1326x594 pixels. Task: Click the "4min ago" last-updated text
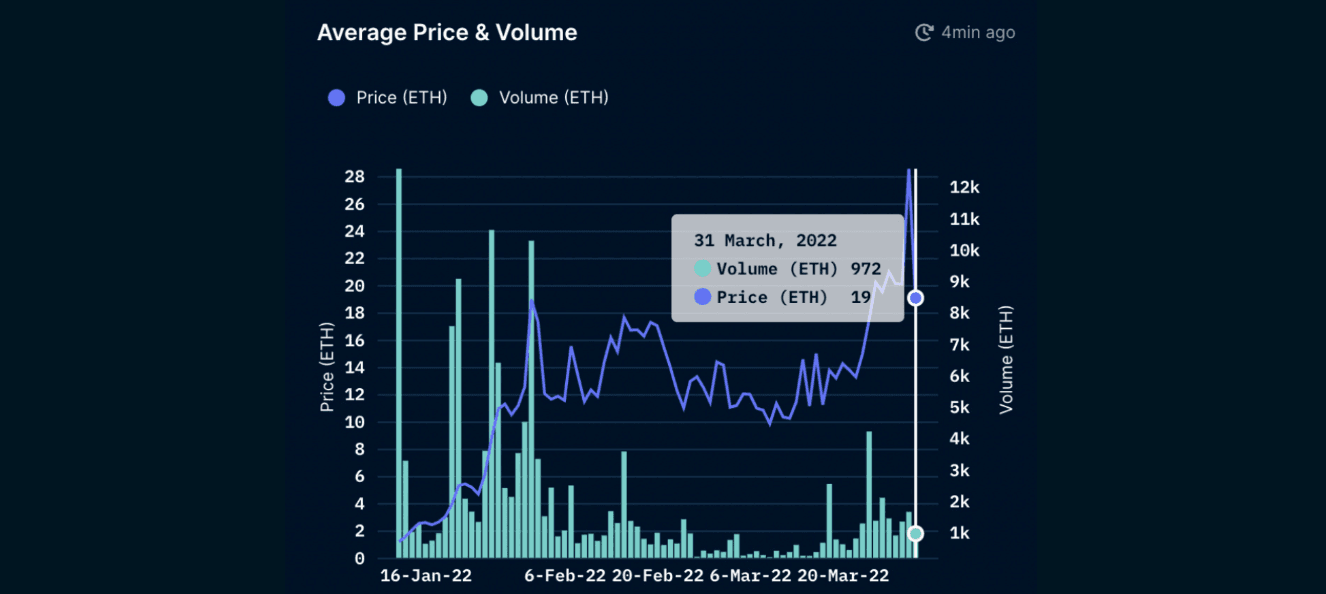pos(978,33)
